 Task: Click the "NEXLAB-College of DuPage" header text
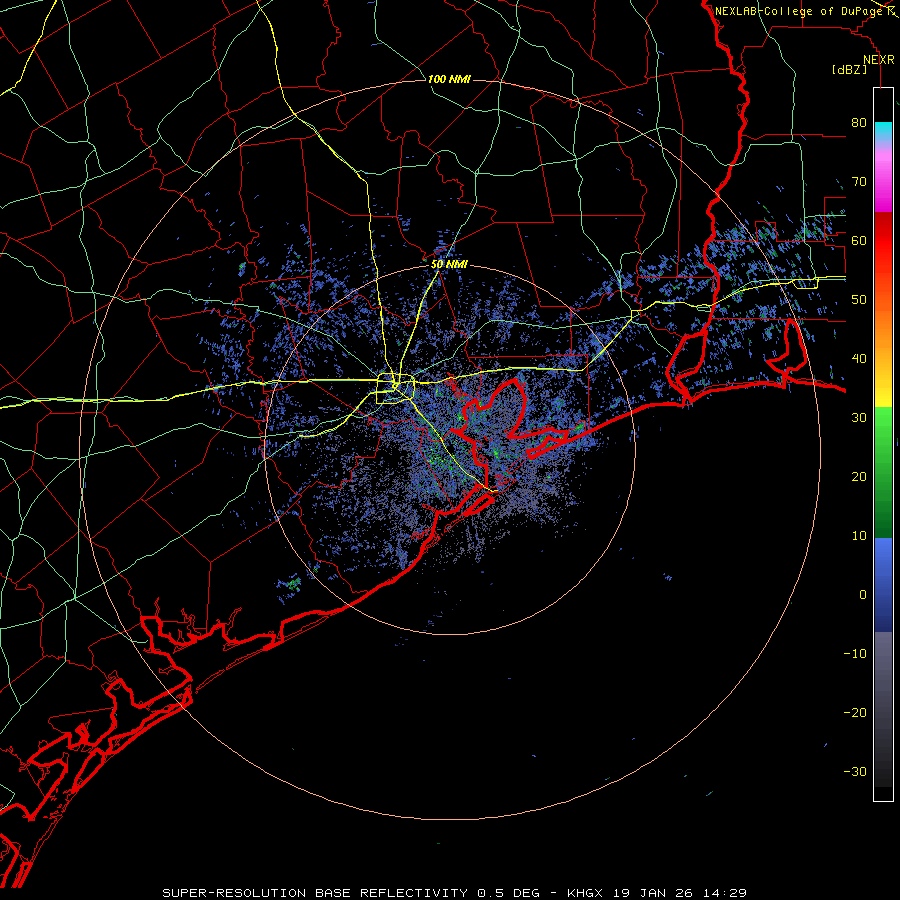point(798,11)
